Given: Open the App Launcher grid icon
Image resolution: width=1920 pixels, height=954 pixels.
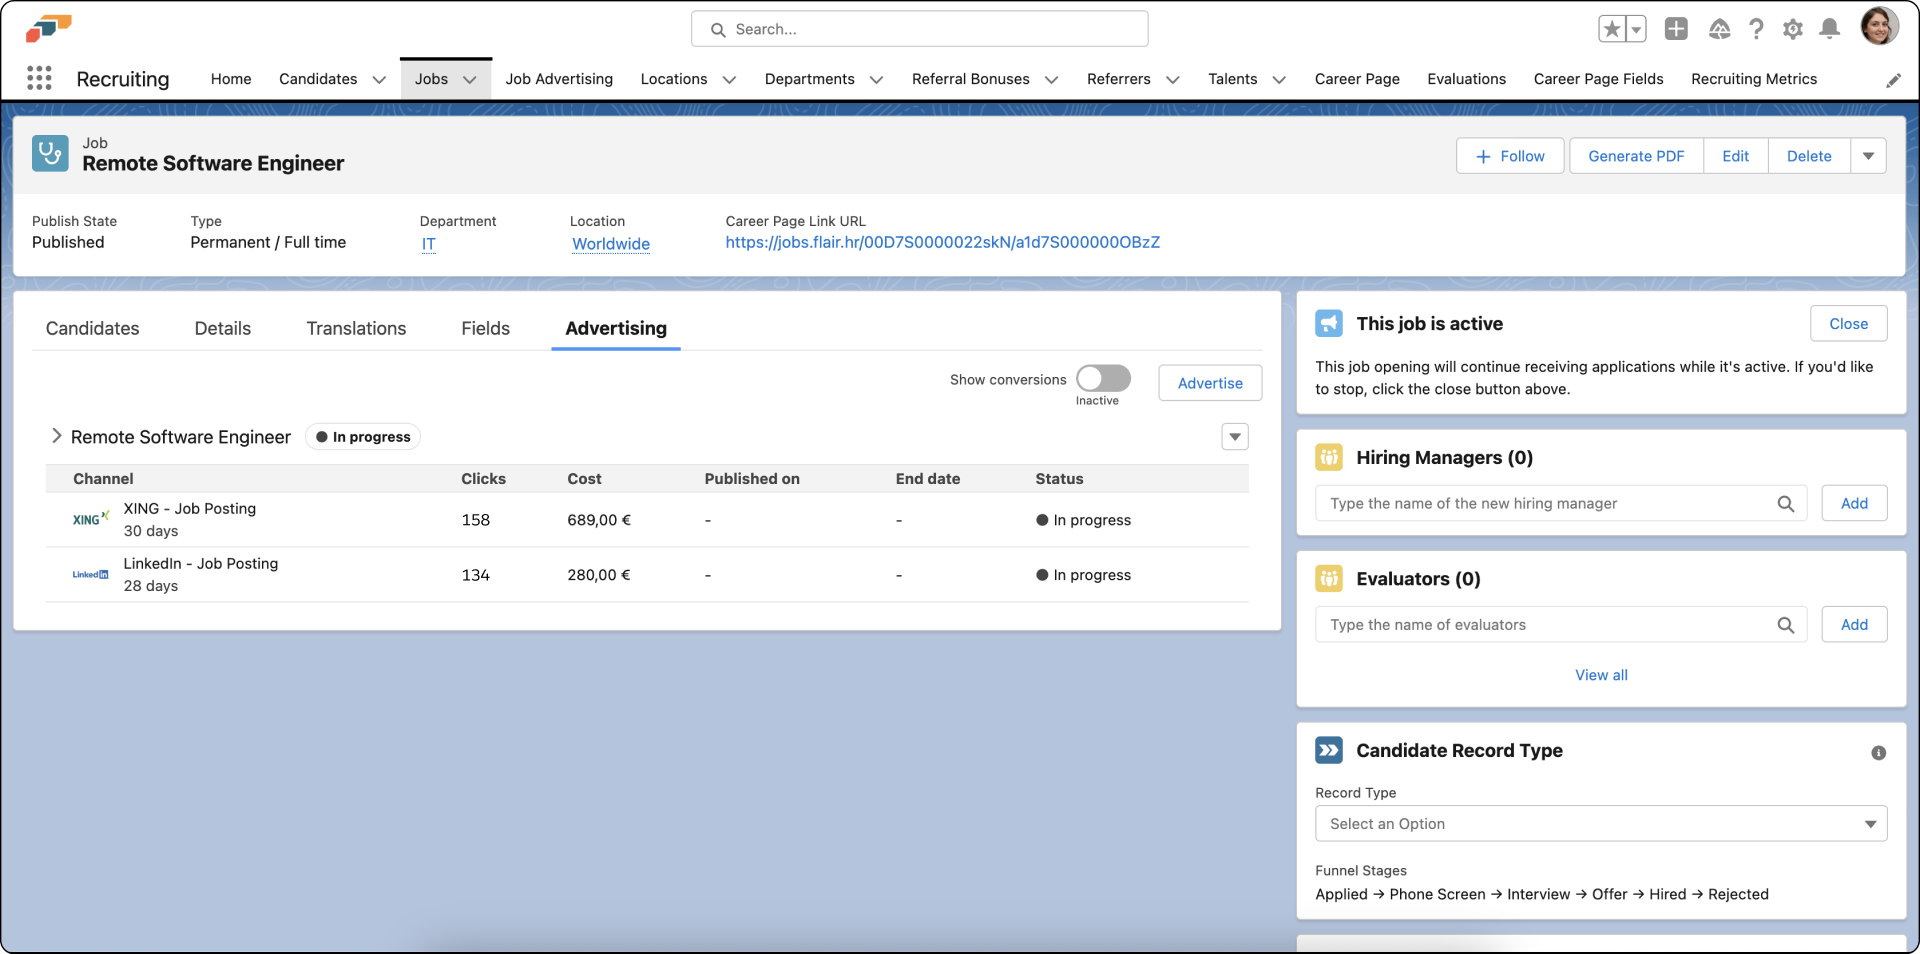Looking at the screenshot, I should 39,78.
